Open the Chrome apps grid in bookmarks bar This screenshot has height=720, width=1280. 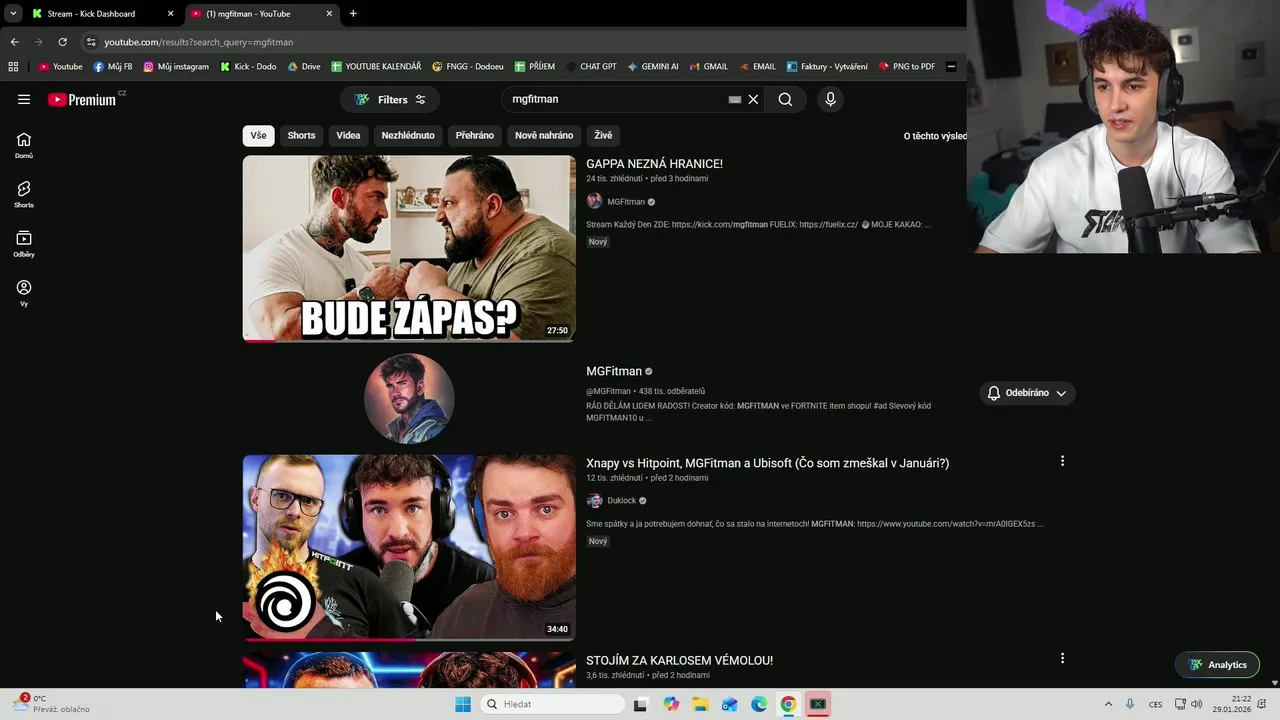pos(13,66)
